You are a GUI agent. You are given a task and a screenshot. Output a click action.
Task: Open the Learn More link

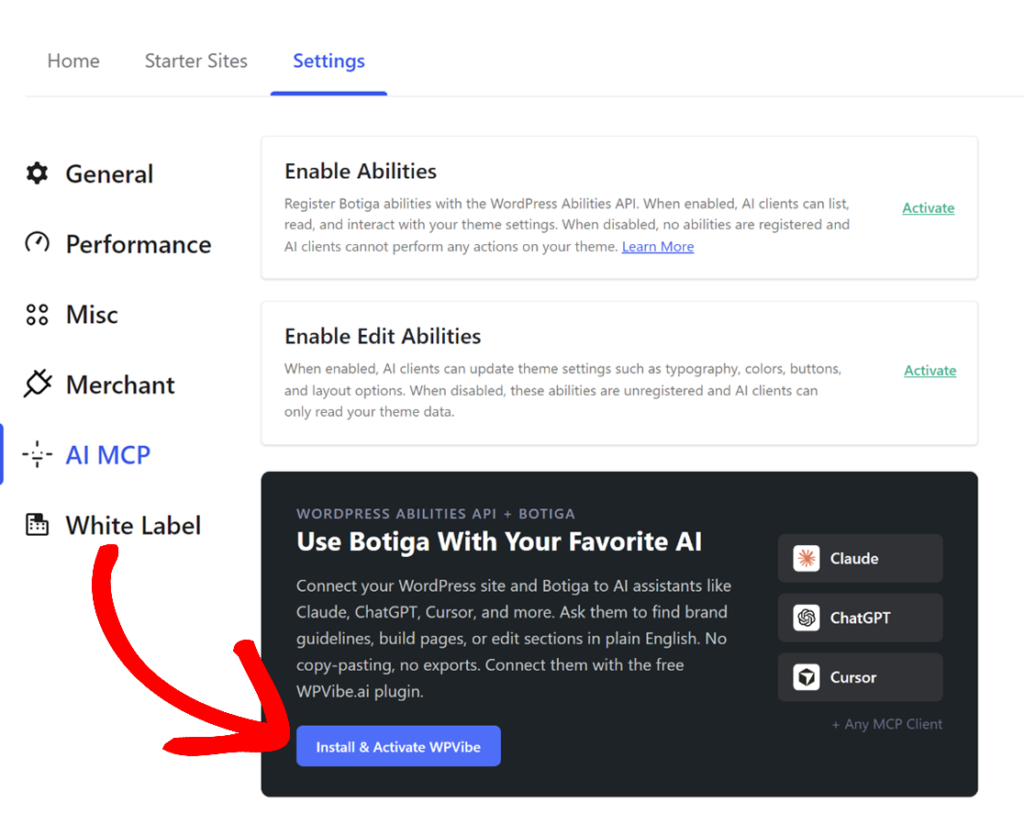658,246
